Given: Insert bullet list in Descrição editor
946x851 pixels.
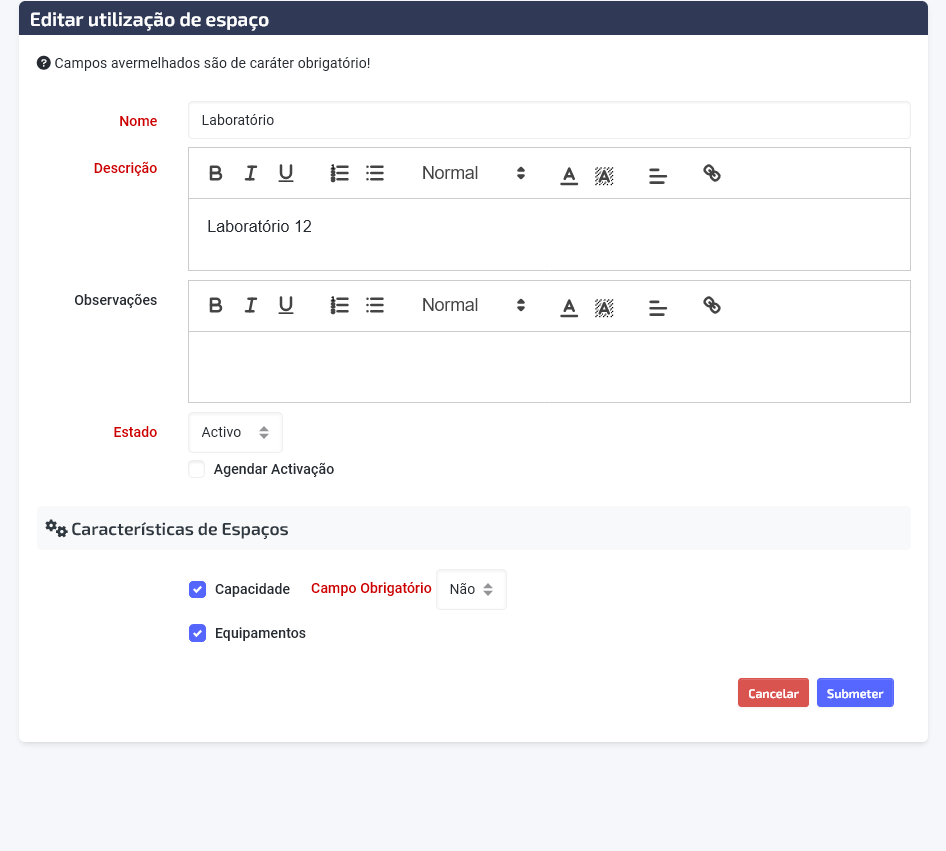Looking at the screenshot, I should (x=375, y=174).
